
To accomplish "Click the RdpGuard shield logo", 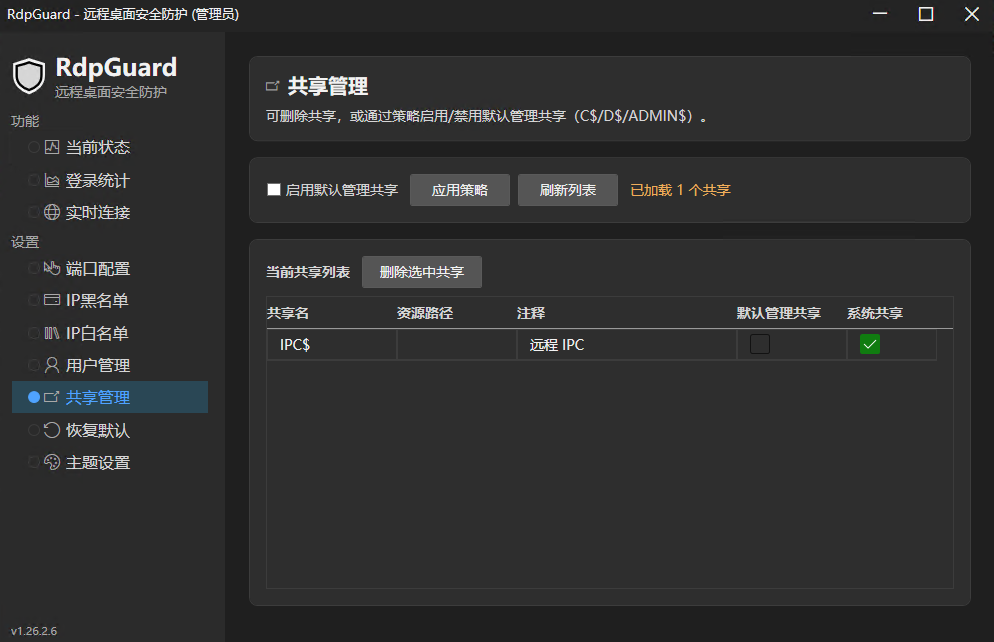I will pos(29,75).
